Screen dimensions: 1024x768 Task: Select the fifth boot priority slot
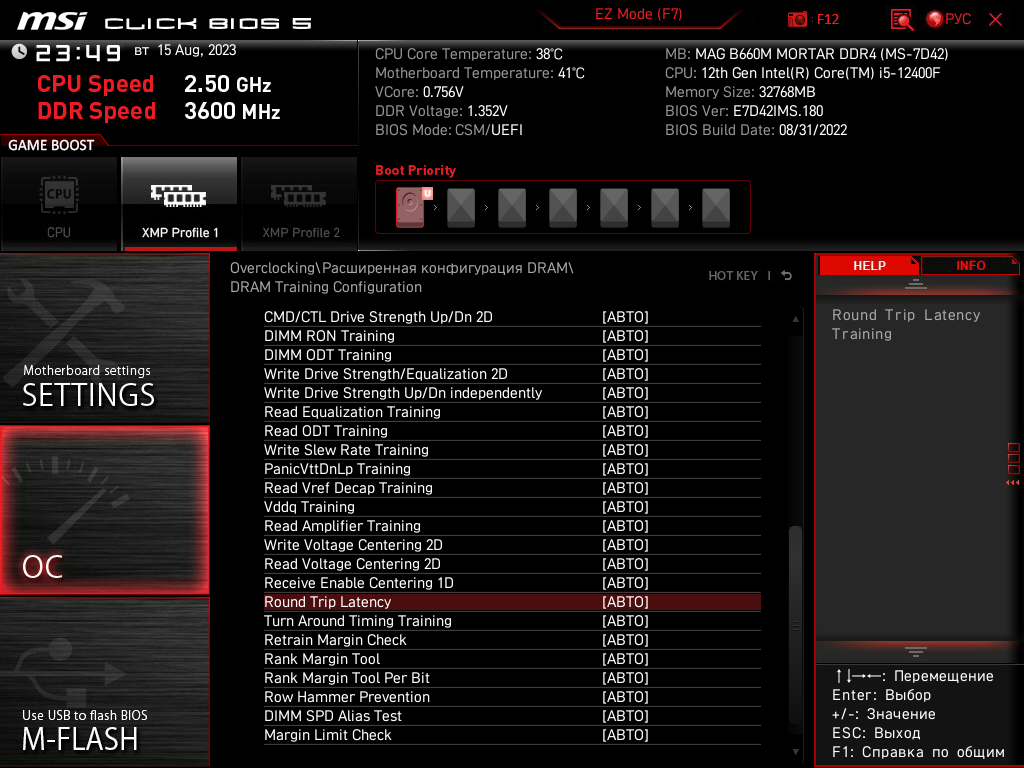point(614,207)
